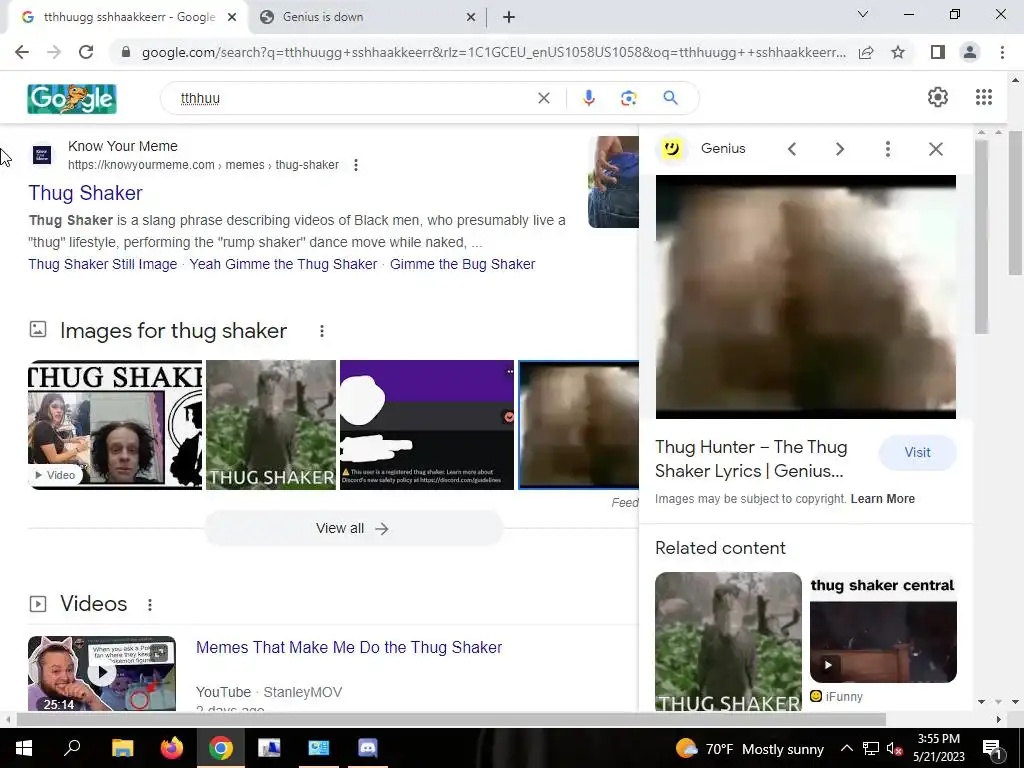Show previous image in Genius panel

(x=792, y=149)
